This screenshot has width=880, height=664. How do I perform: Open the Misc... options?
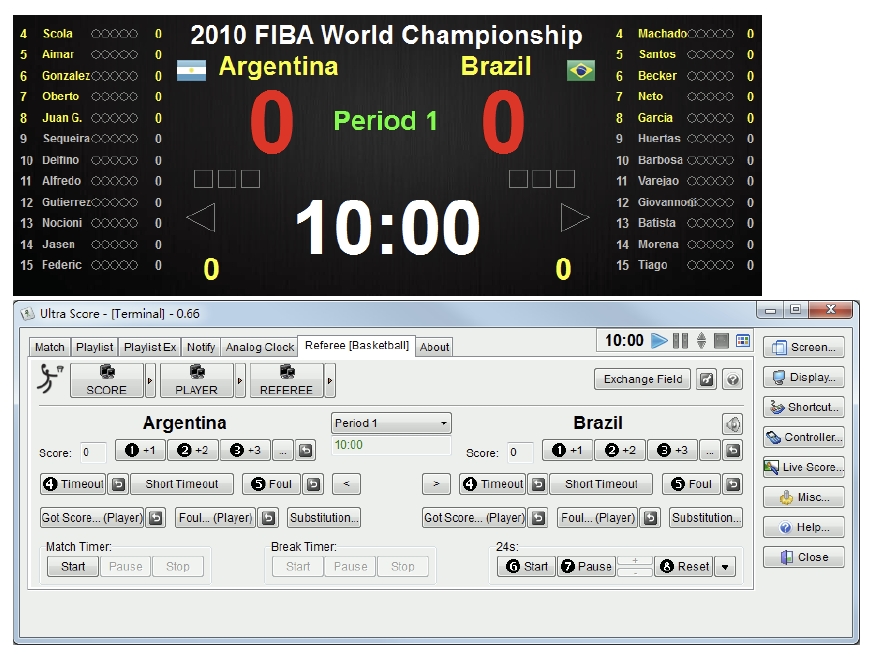click(804, 497)
